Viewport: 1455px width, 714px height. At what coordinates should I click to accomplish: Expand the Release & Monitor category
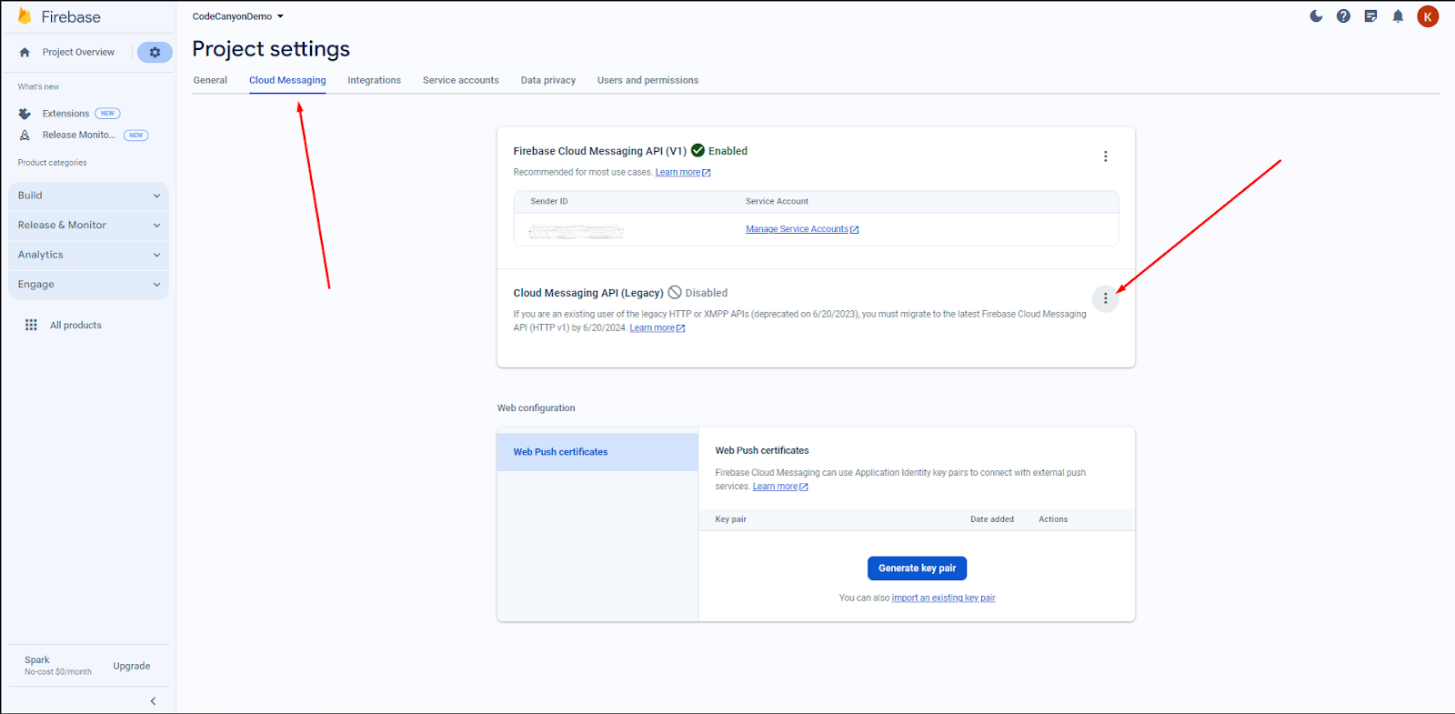88,225
